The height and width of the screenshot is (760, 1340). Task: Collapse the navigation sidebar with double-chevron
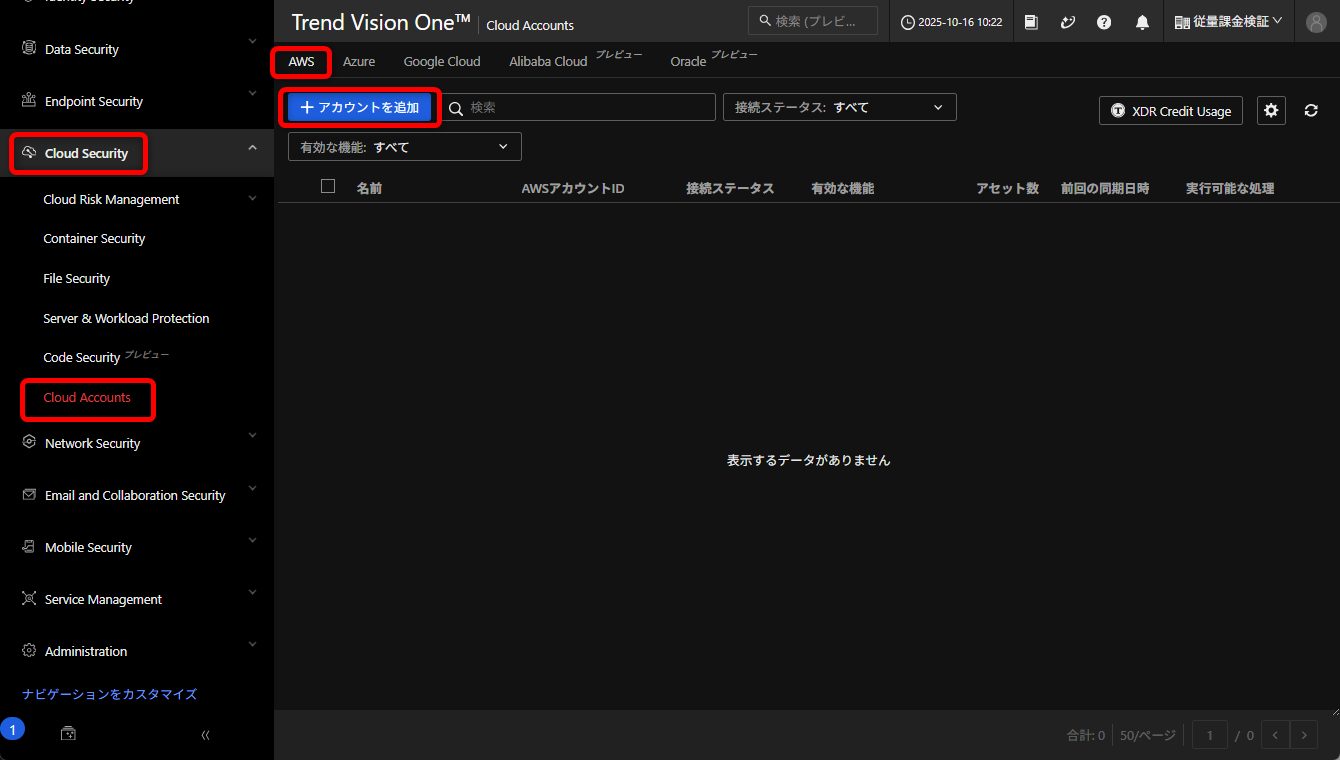205,735
